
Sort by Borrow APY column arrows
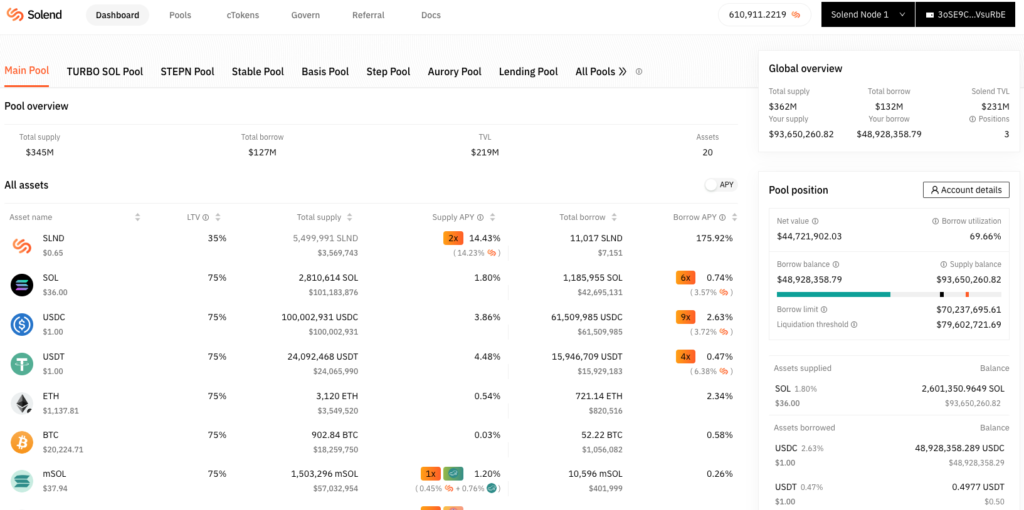pyautogui.click(x=735, y=217)
